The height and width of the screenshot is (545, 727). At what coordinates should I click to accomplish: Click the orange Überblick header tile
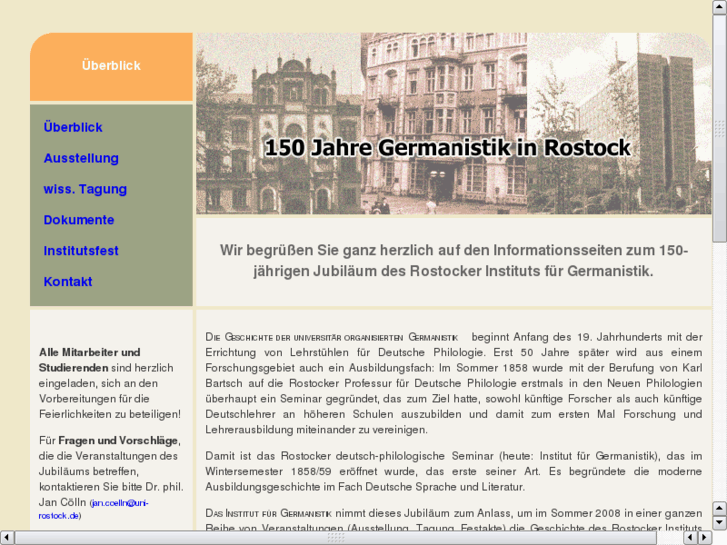pos(111,66)
